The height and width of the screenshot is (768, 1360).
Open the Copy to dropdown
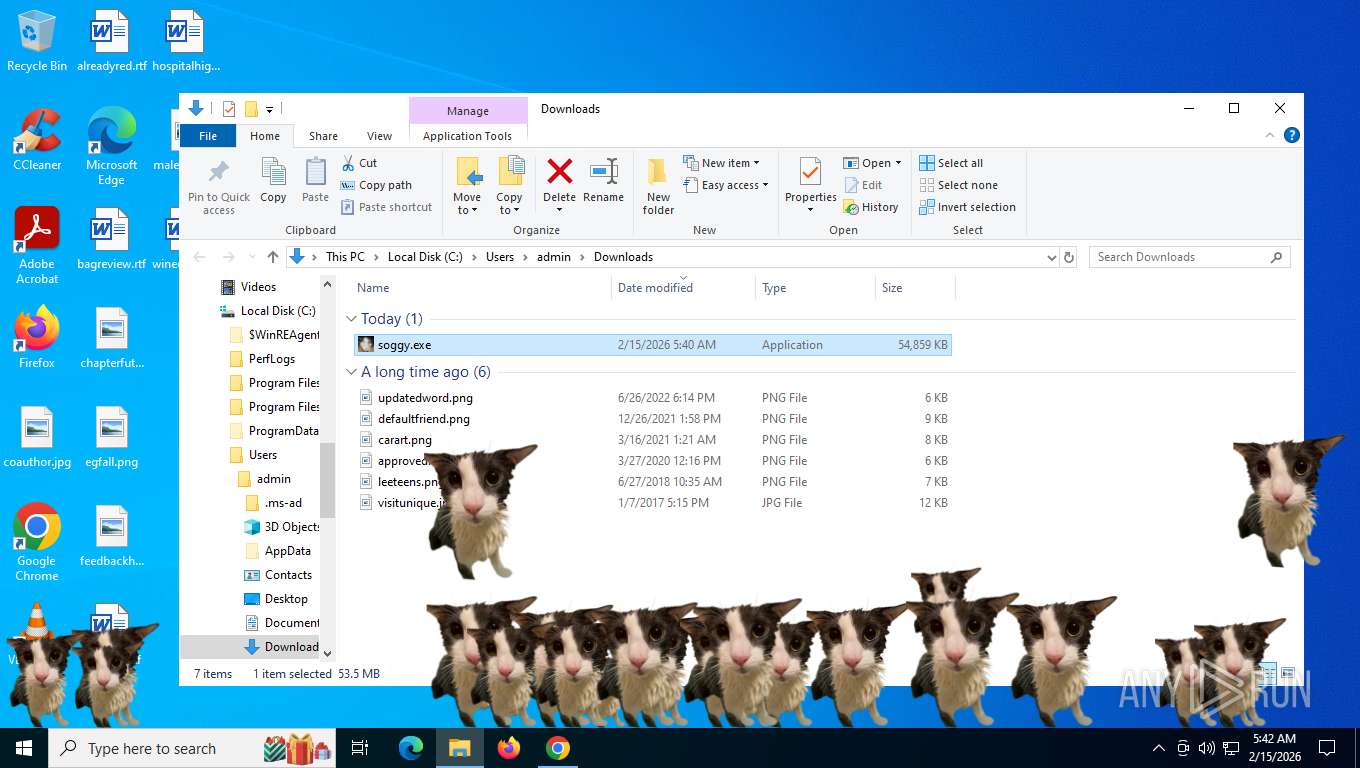pos(510,186)
